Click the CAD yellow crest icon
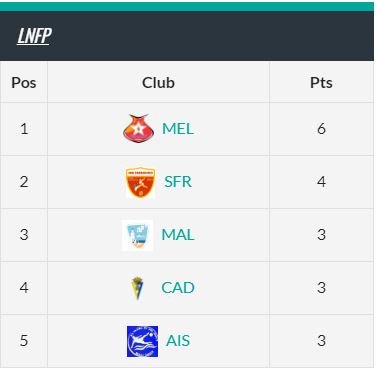Image resolution: width=377 pixels, height=369 pixels. click(137, 288)
